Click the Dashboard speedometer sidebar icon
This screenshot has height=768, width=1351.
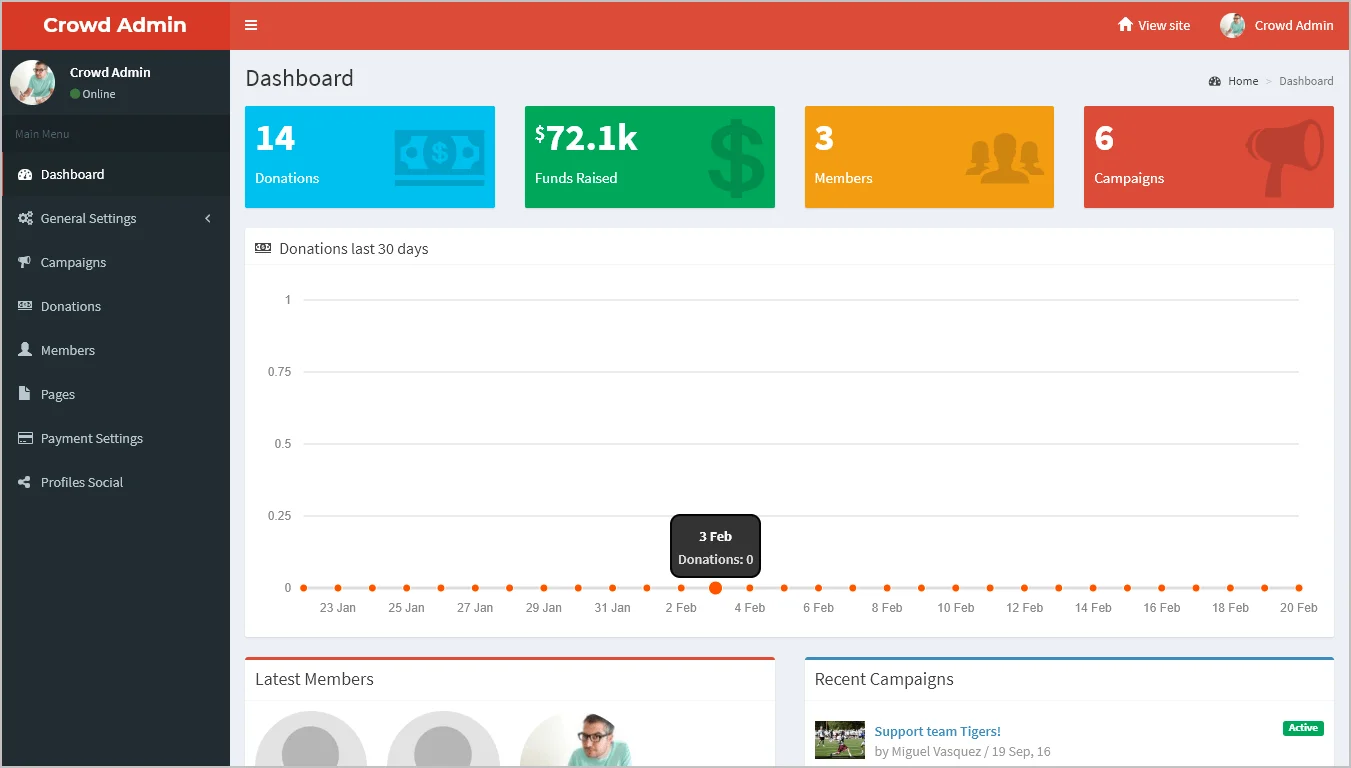coord(25,174)
